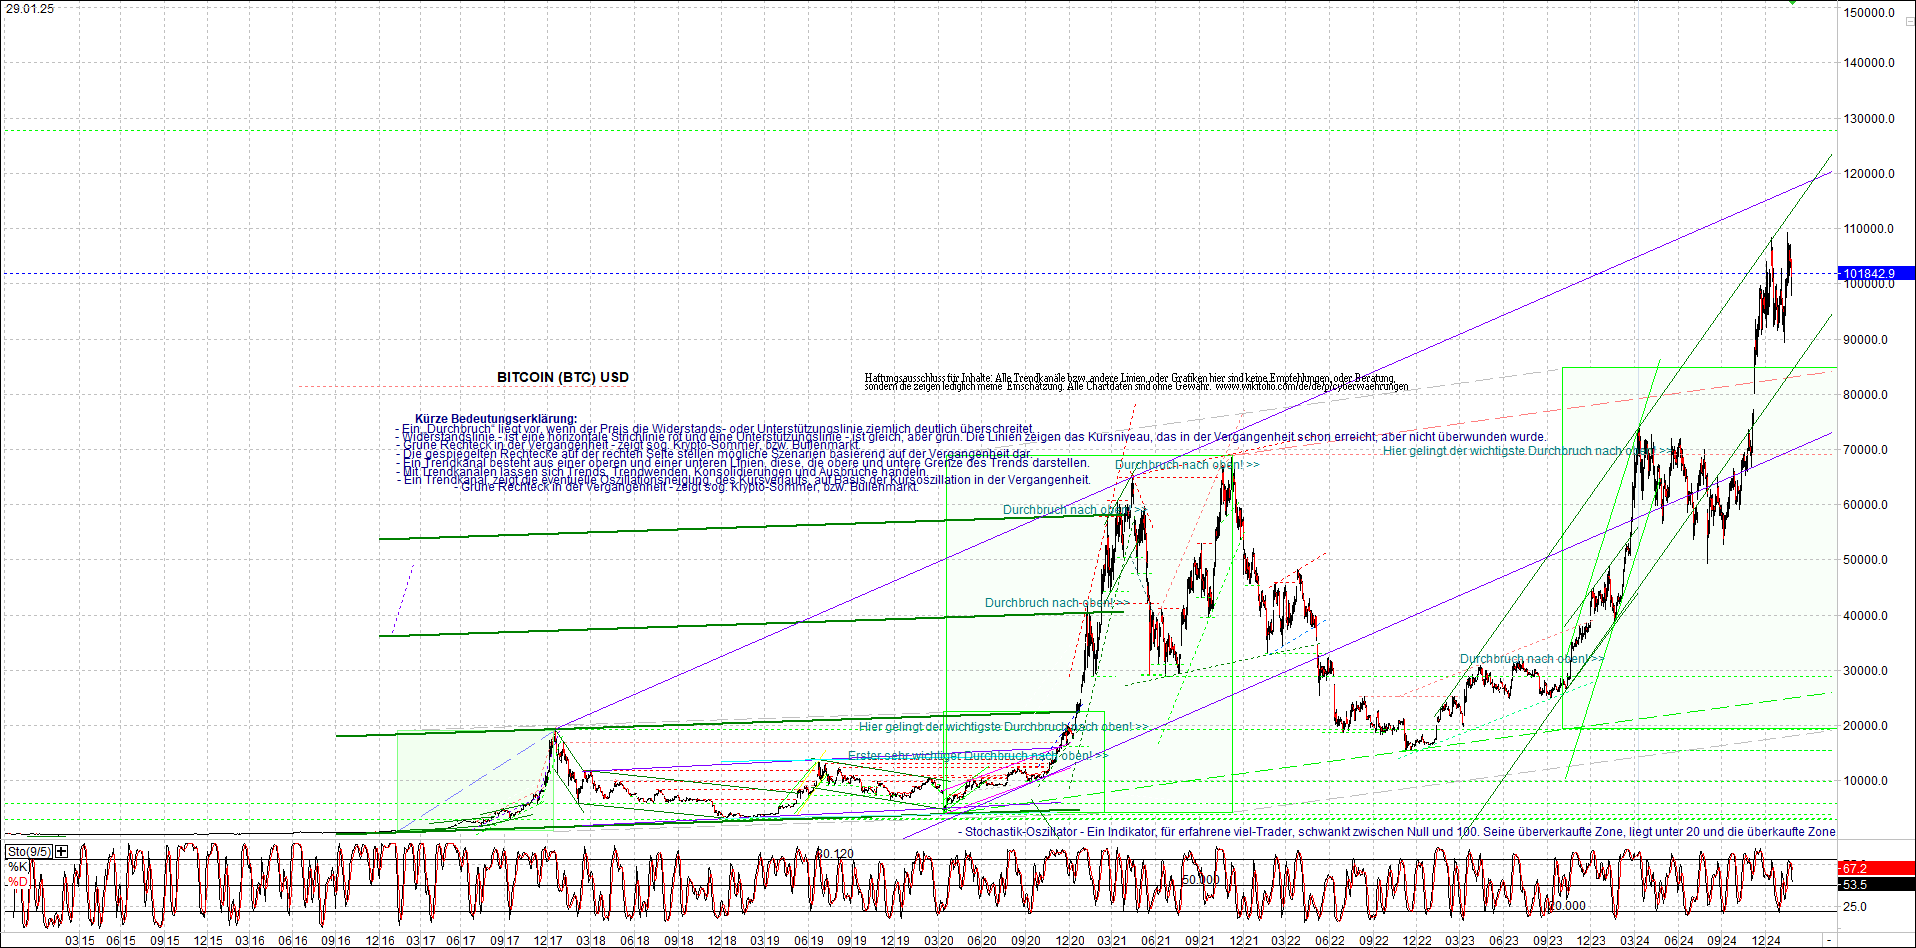Click the 12 15 date axis label
The height and width of the screenshot is (948, 1916).
pyautogui.click(x=208, y=941)
